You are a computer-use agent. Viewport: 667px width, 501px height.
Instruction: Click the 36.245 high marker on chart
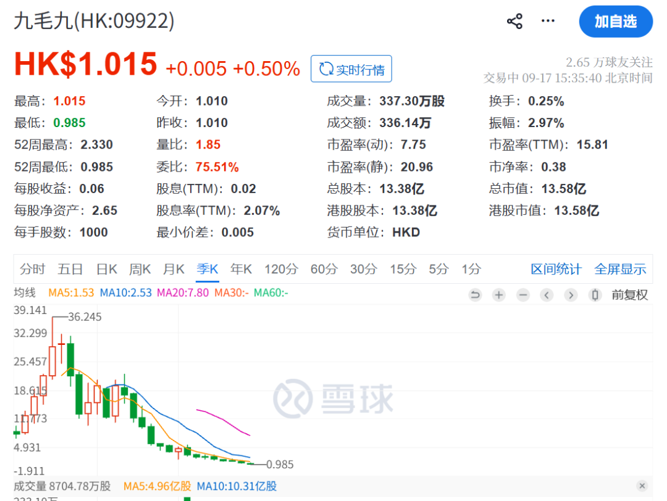pos(85,317)
